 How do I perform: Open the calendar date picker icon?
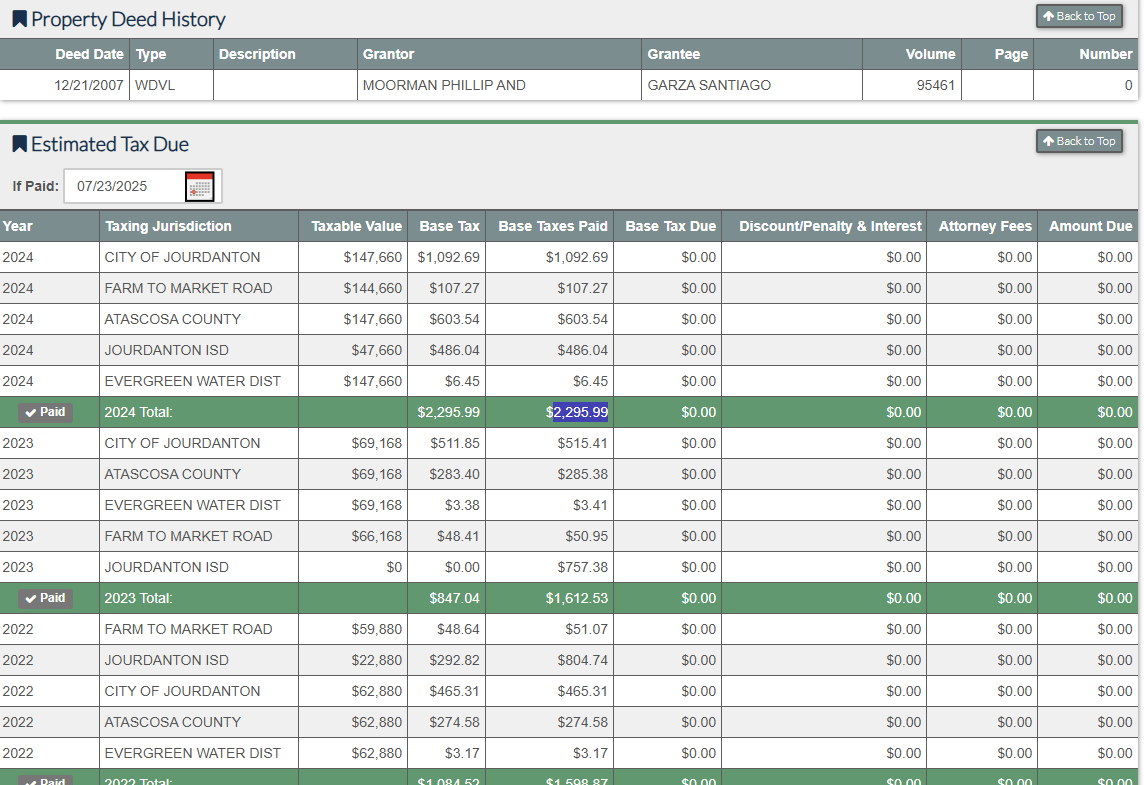tap(200, 186)
